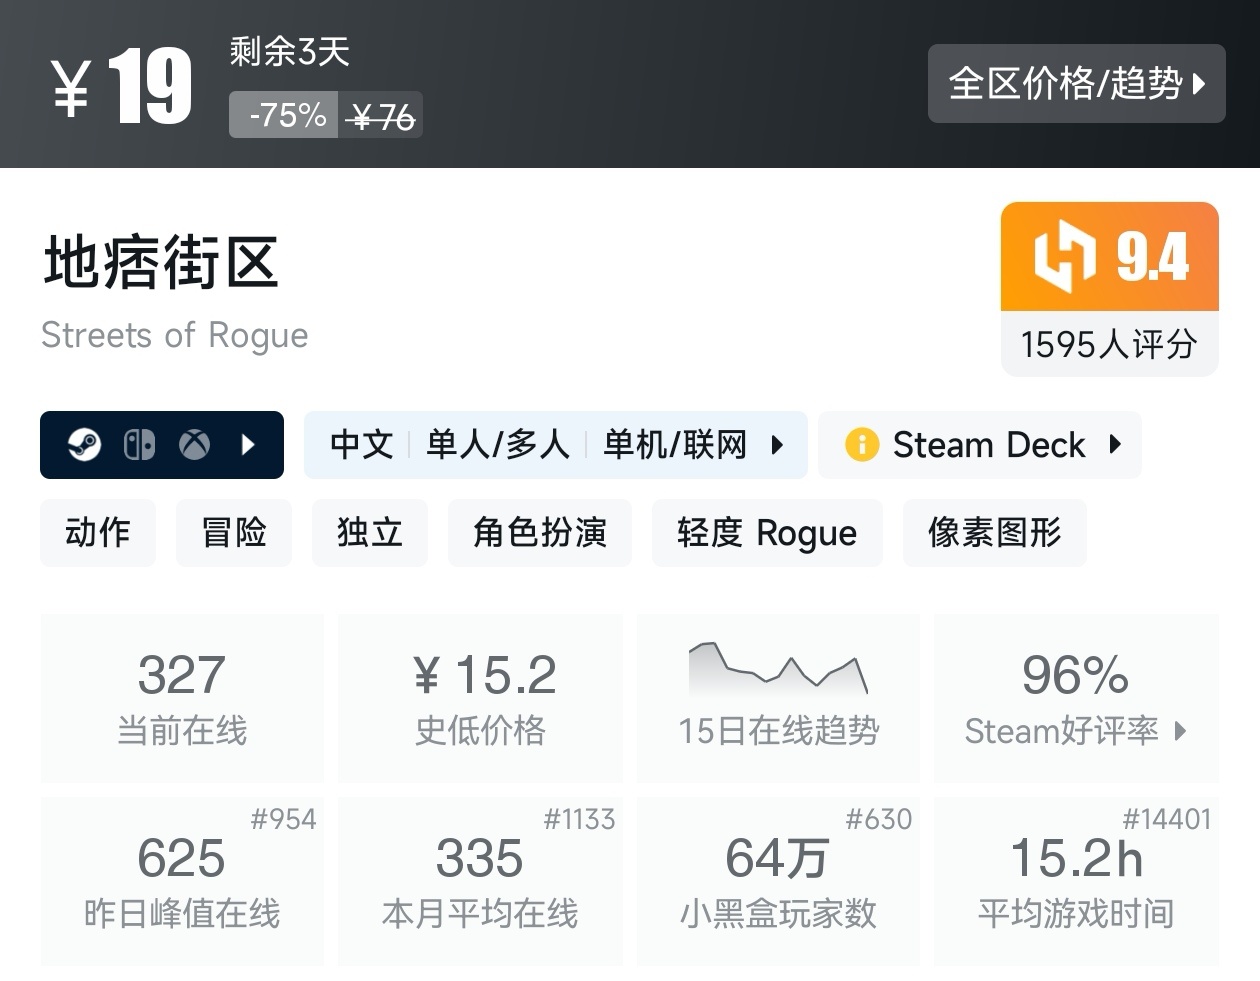Expand the platforms list arrow
1260x981 pixels.
[249, 444]
